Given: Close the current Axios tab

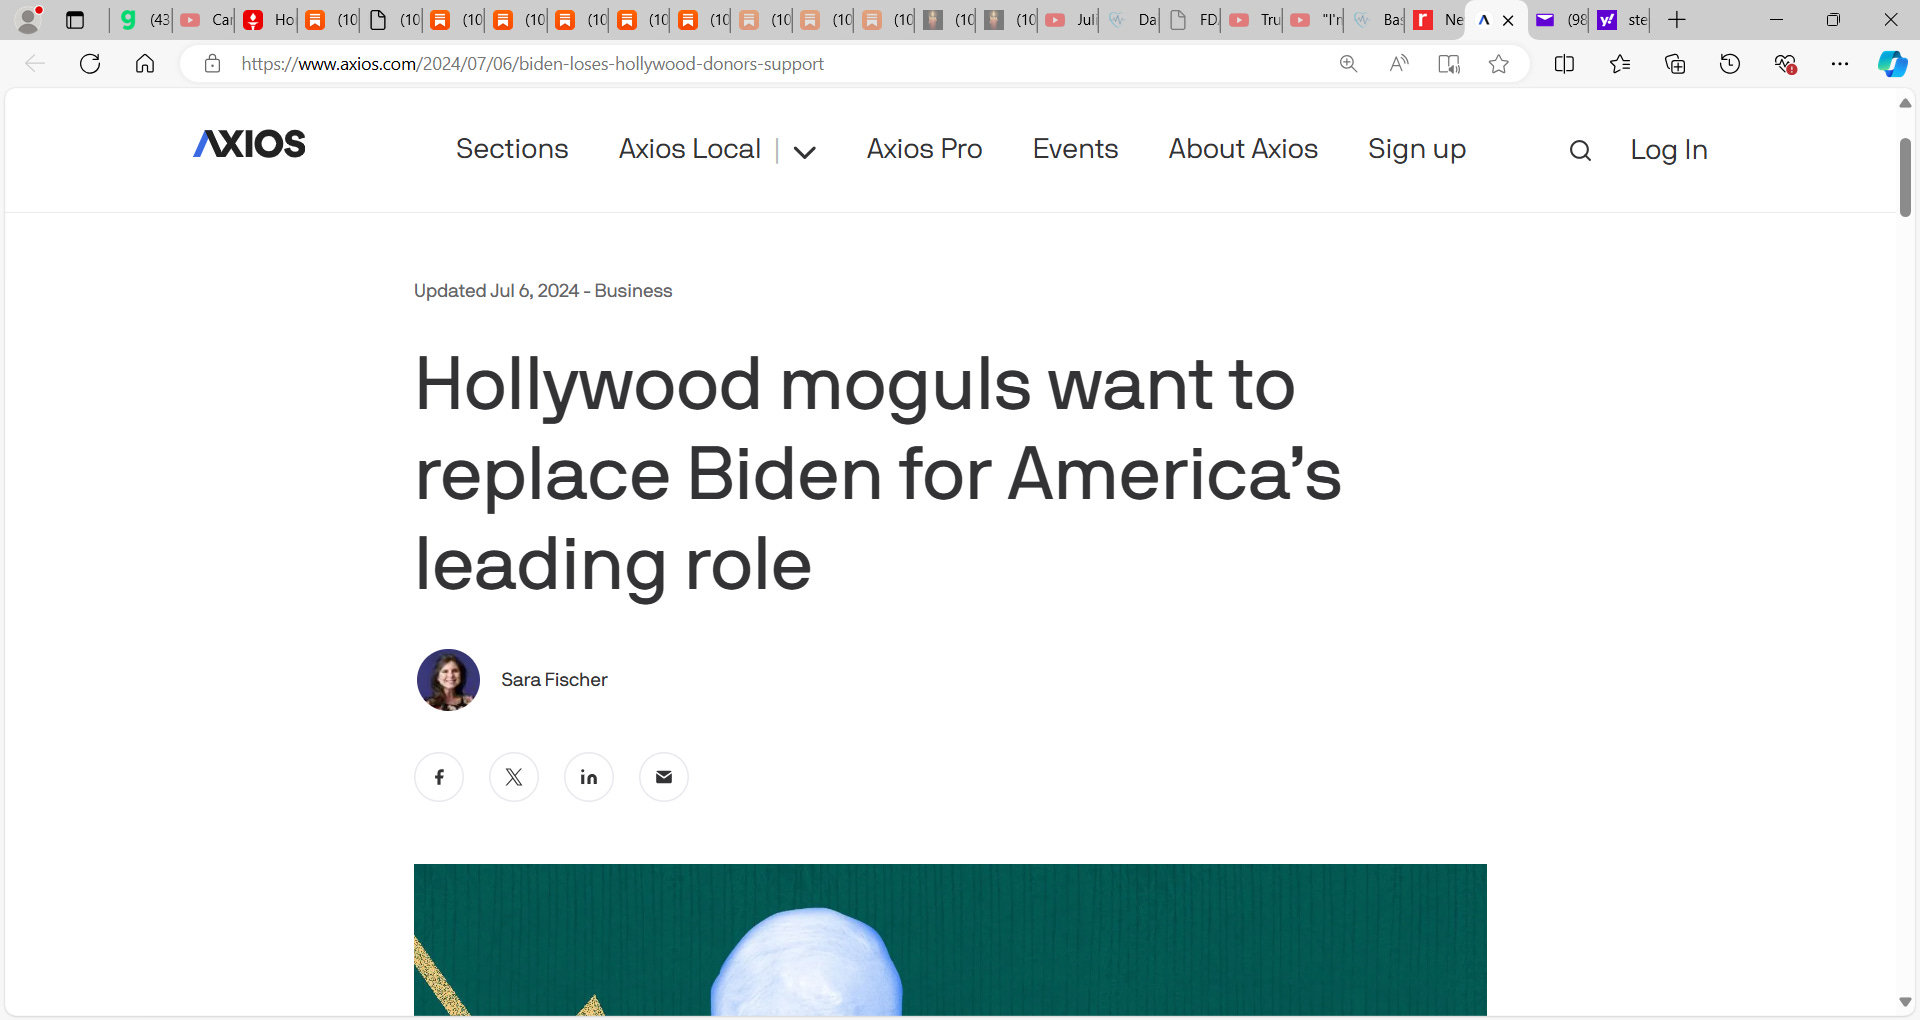Looking at the screenshot, I should click(x=1508, y=20).
